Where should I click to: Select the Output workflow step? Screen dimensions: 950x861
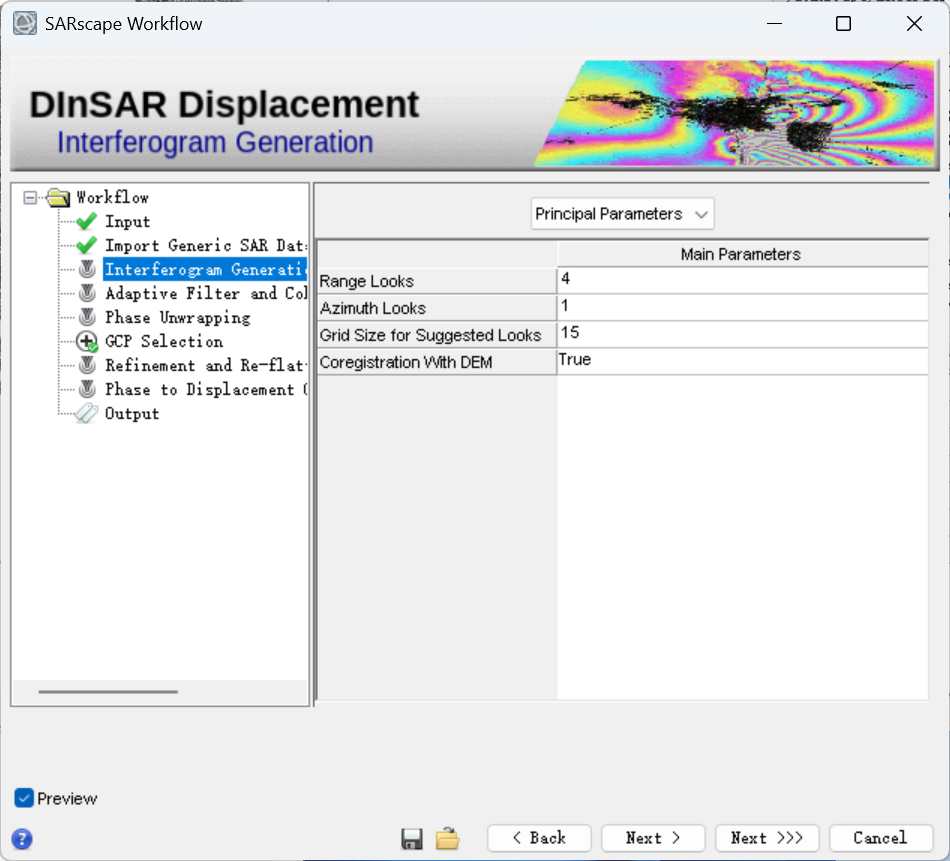[132, 413]
